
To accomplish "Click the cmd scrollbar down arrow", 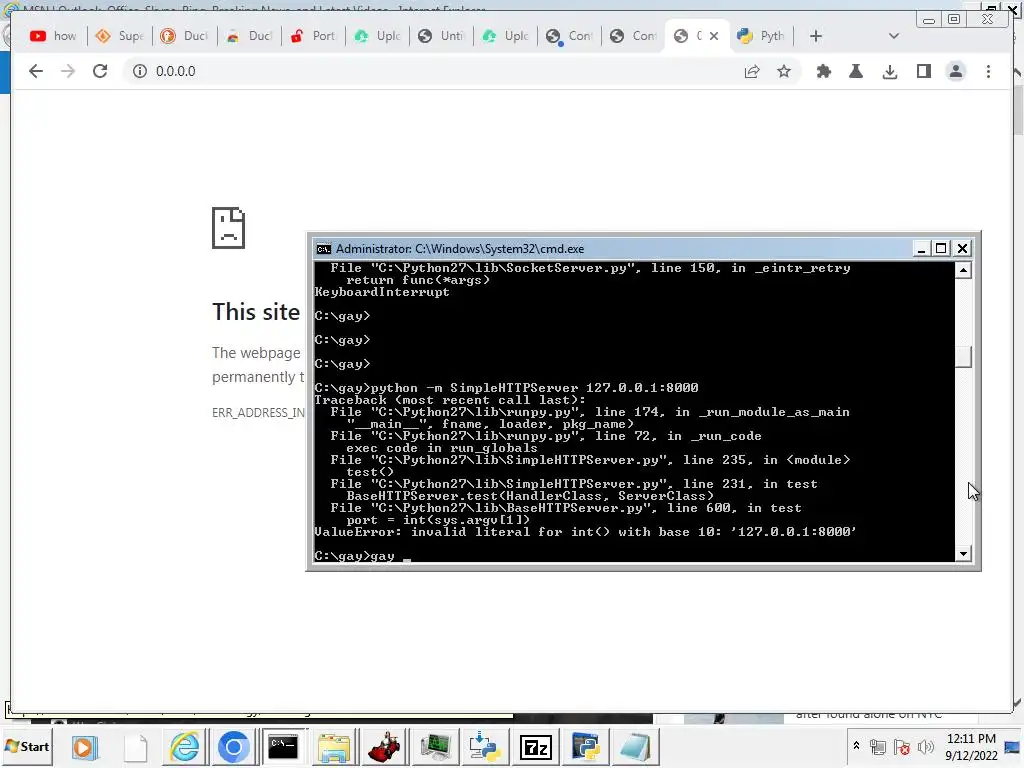I will click(x=963, y=554).
